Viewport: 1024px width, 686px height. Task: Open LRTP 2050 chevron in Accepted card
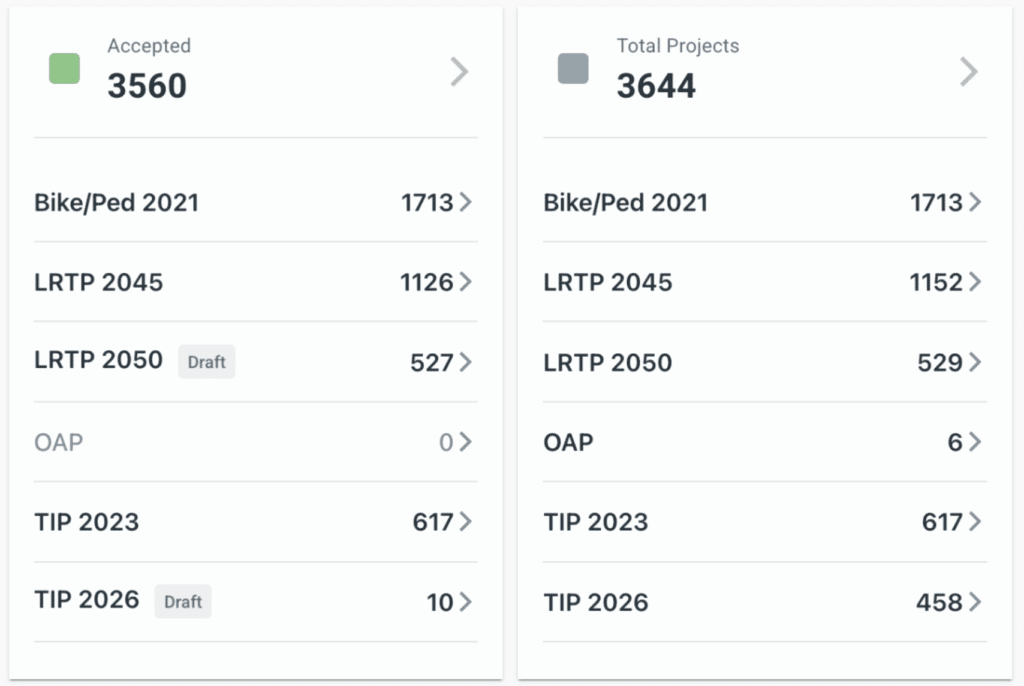(465, 362)
